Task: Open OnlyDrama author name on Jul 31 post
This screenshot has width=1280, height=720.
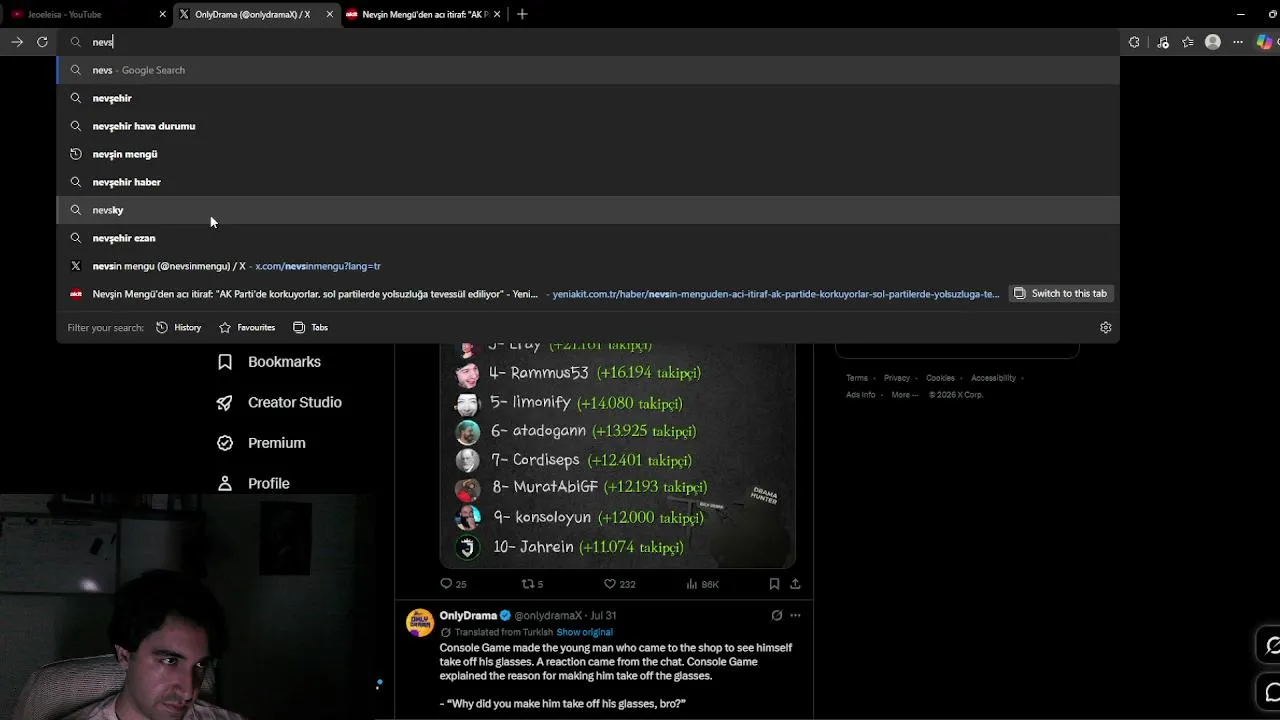Action: (468, 615)
